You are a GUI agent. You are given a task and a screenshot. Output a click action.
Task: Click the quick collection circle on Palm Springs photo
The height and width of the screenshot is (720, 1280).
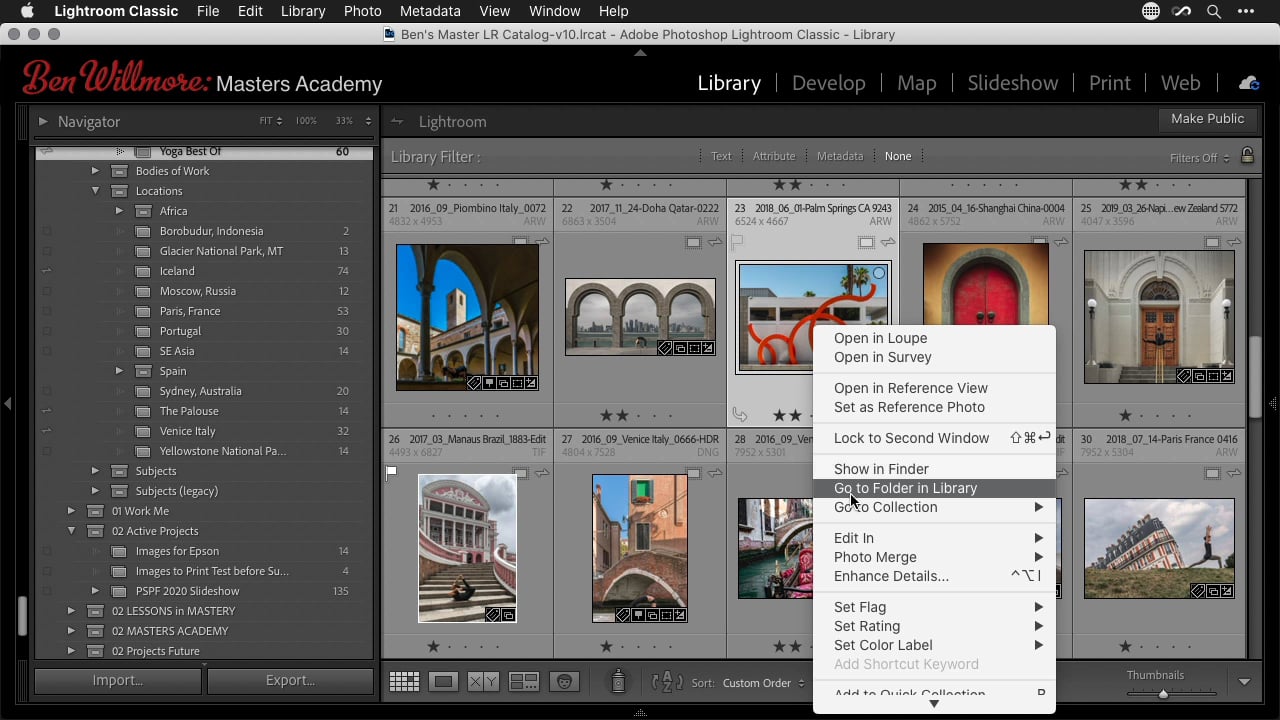[x=879, y=273]
